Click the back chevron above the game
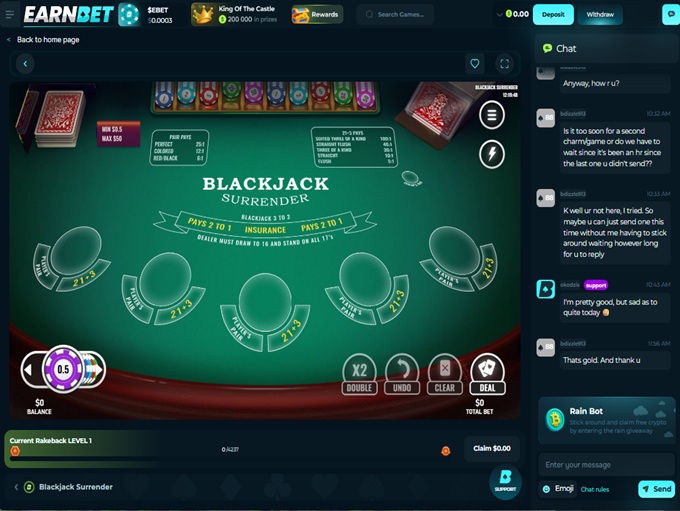This screenshot has height=511, width=680. [x=25, y=64]
